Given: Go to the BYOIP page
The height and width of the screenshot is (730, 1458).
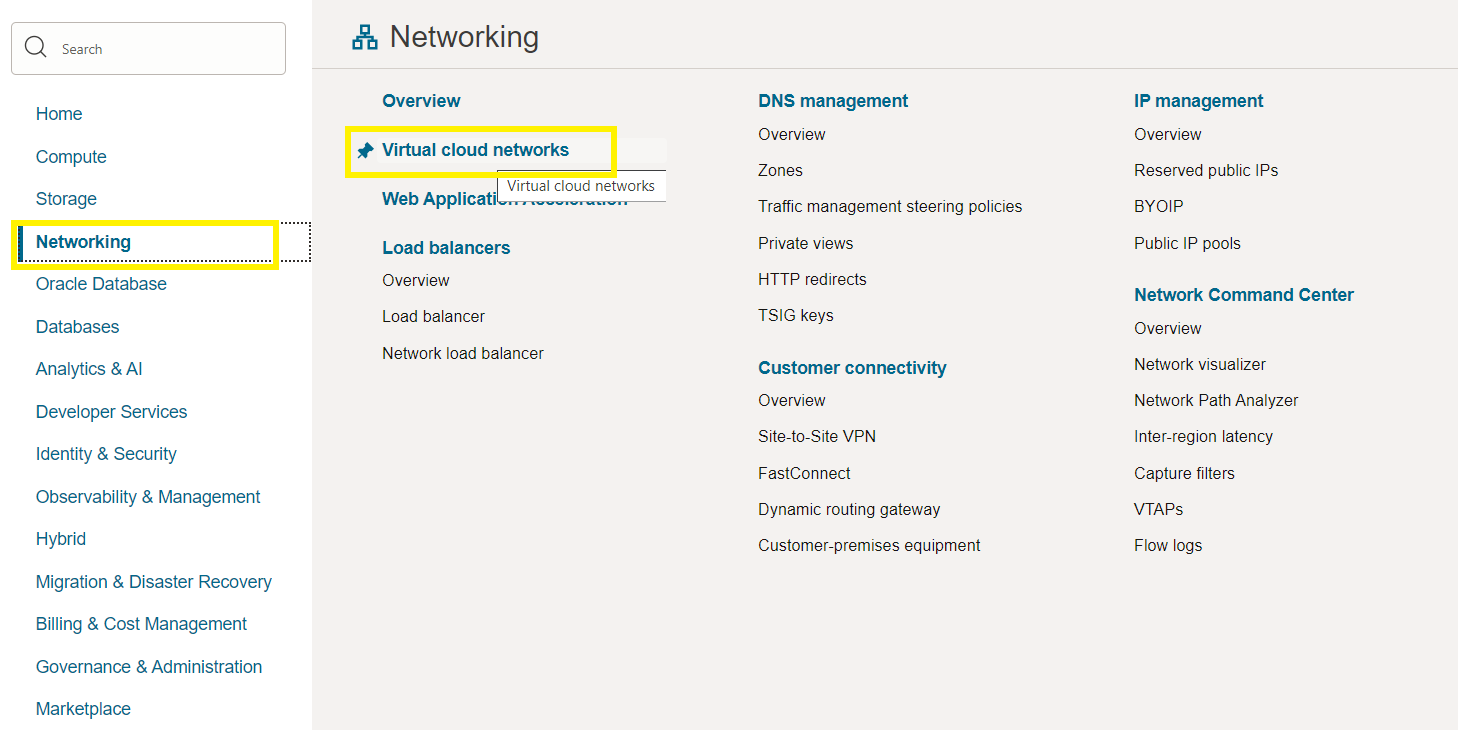Looking at the screenshot, I should [x=1158, y=207].
